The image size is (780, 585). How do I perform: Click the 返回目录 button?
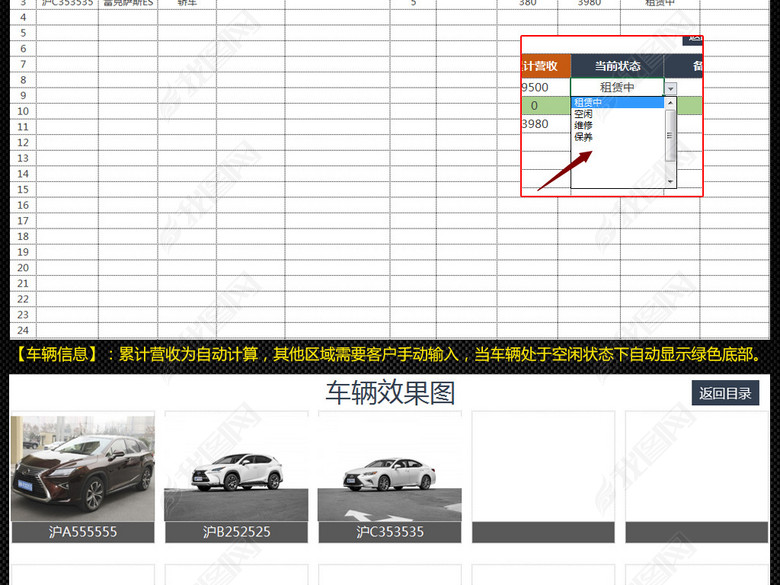725,393
